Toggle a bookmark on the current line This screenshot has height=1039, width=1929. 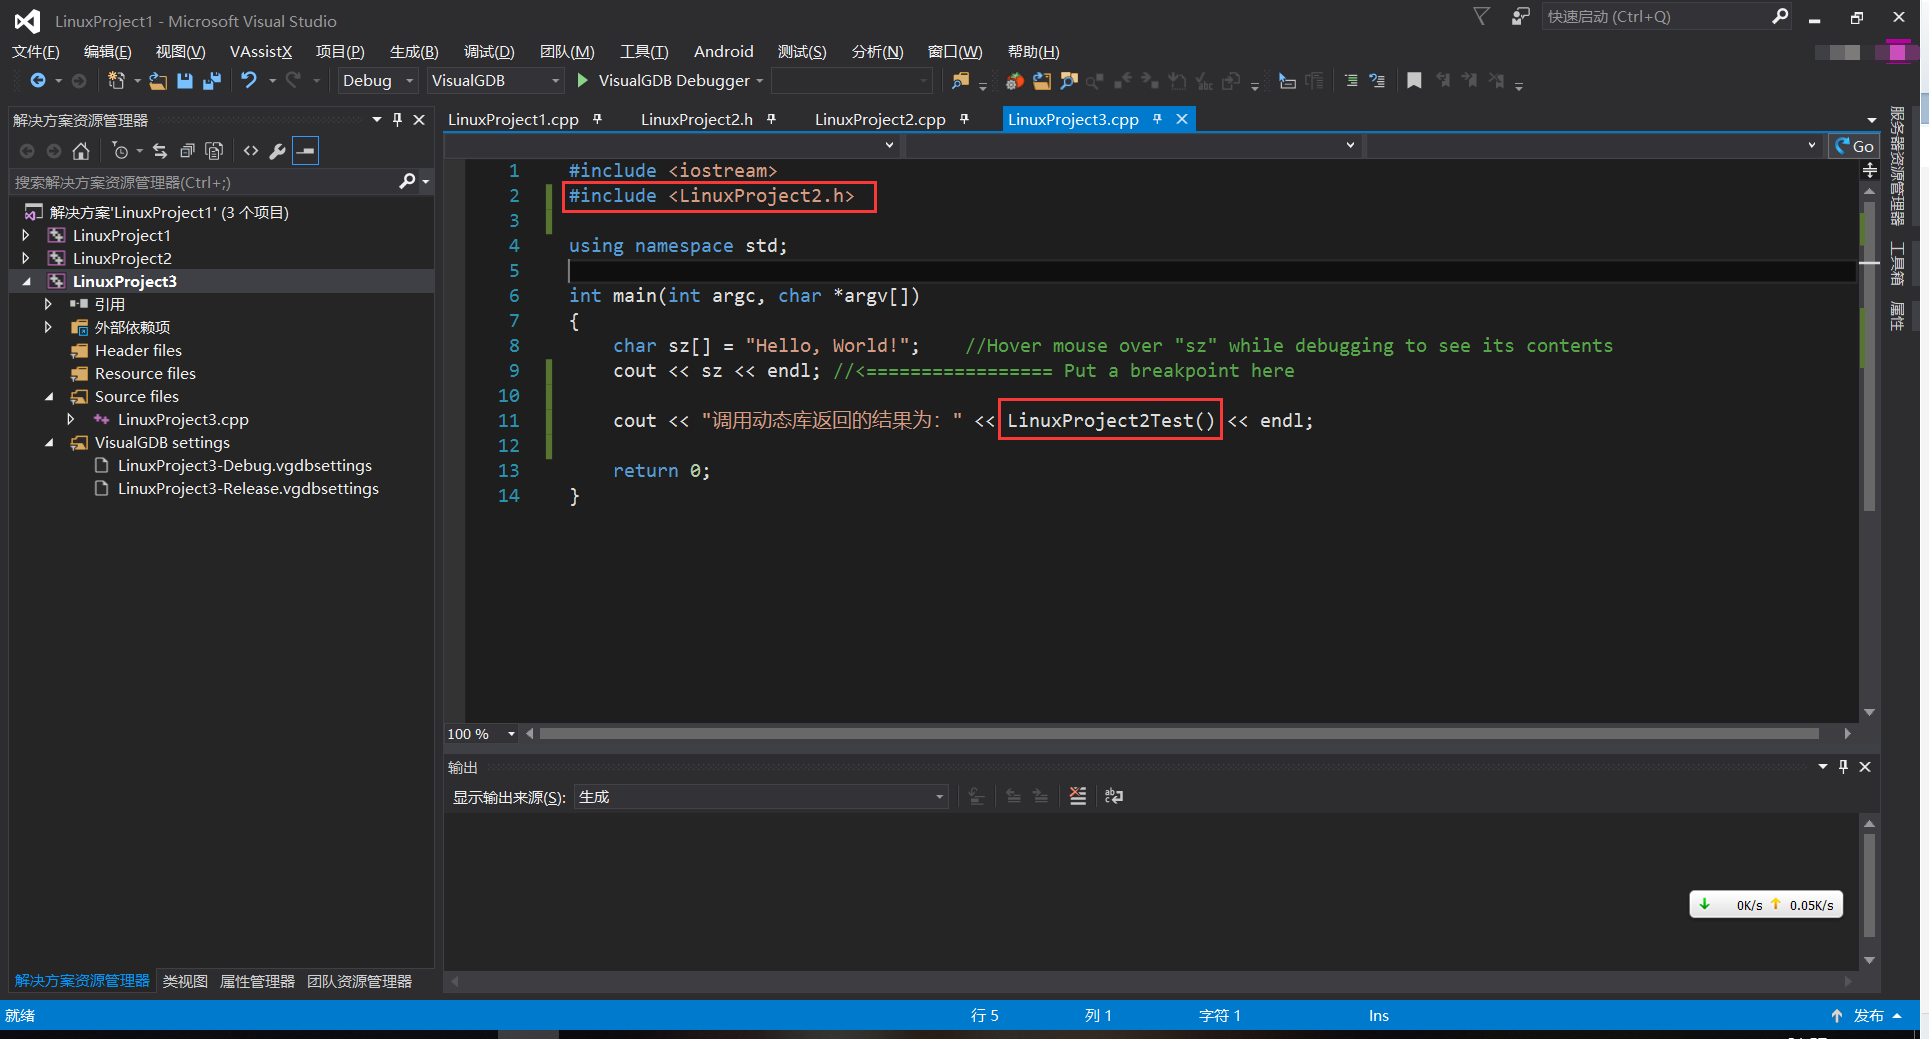pos(1414,80)
